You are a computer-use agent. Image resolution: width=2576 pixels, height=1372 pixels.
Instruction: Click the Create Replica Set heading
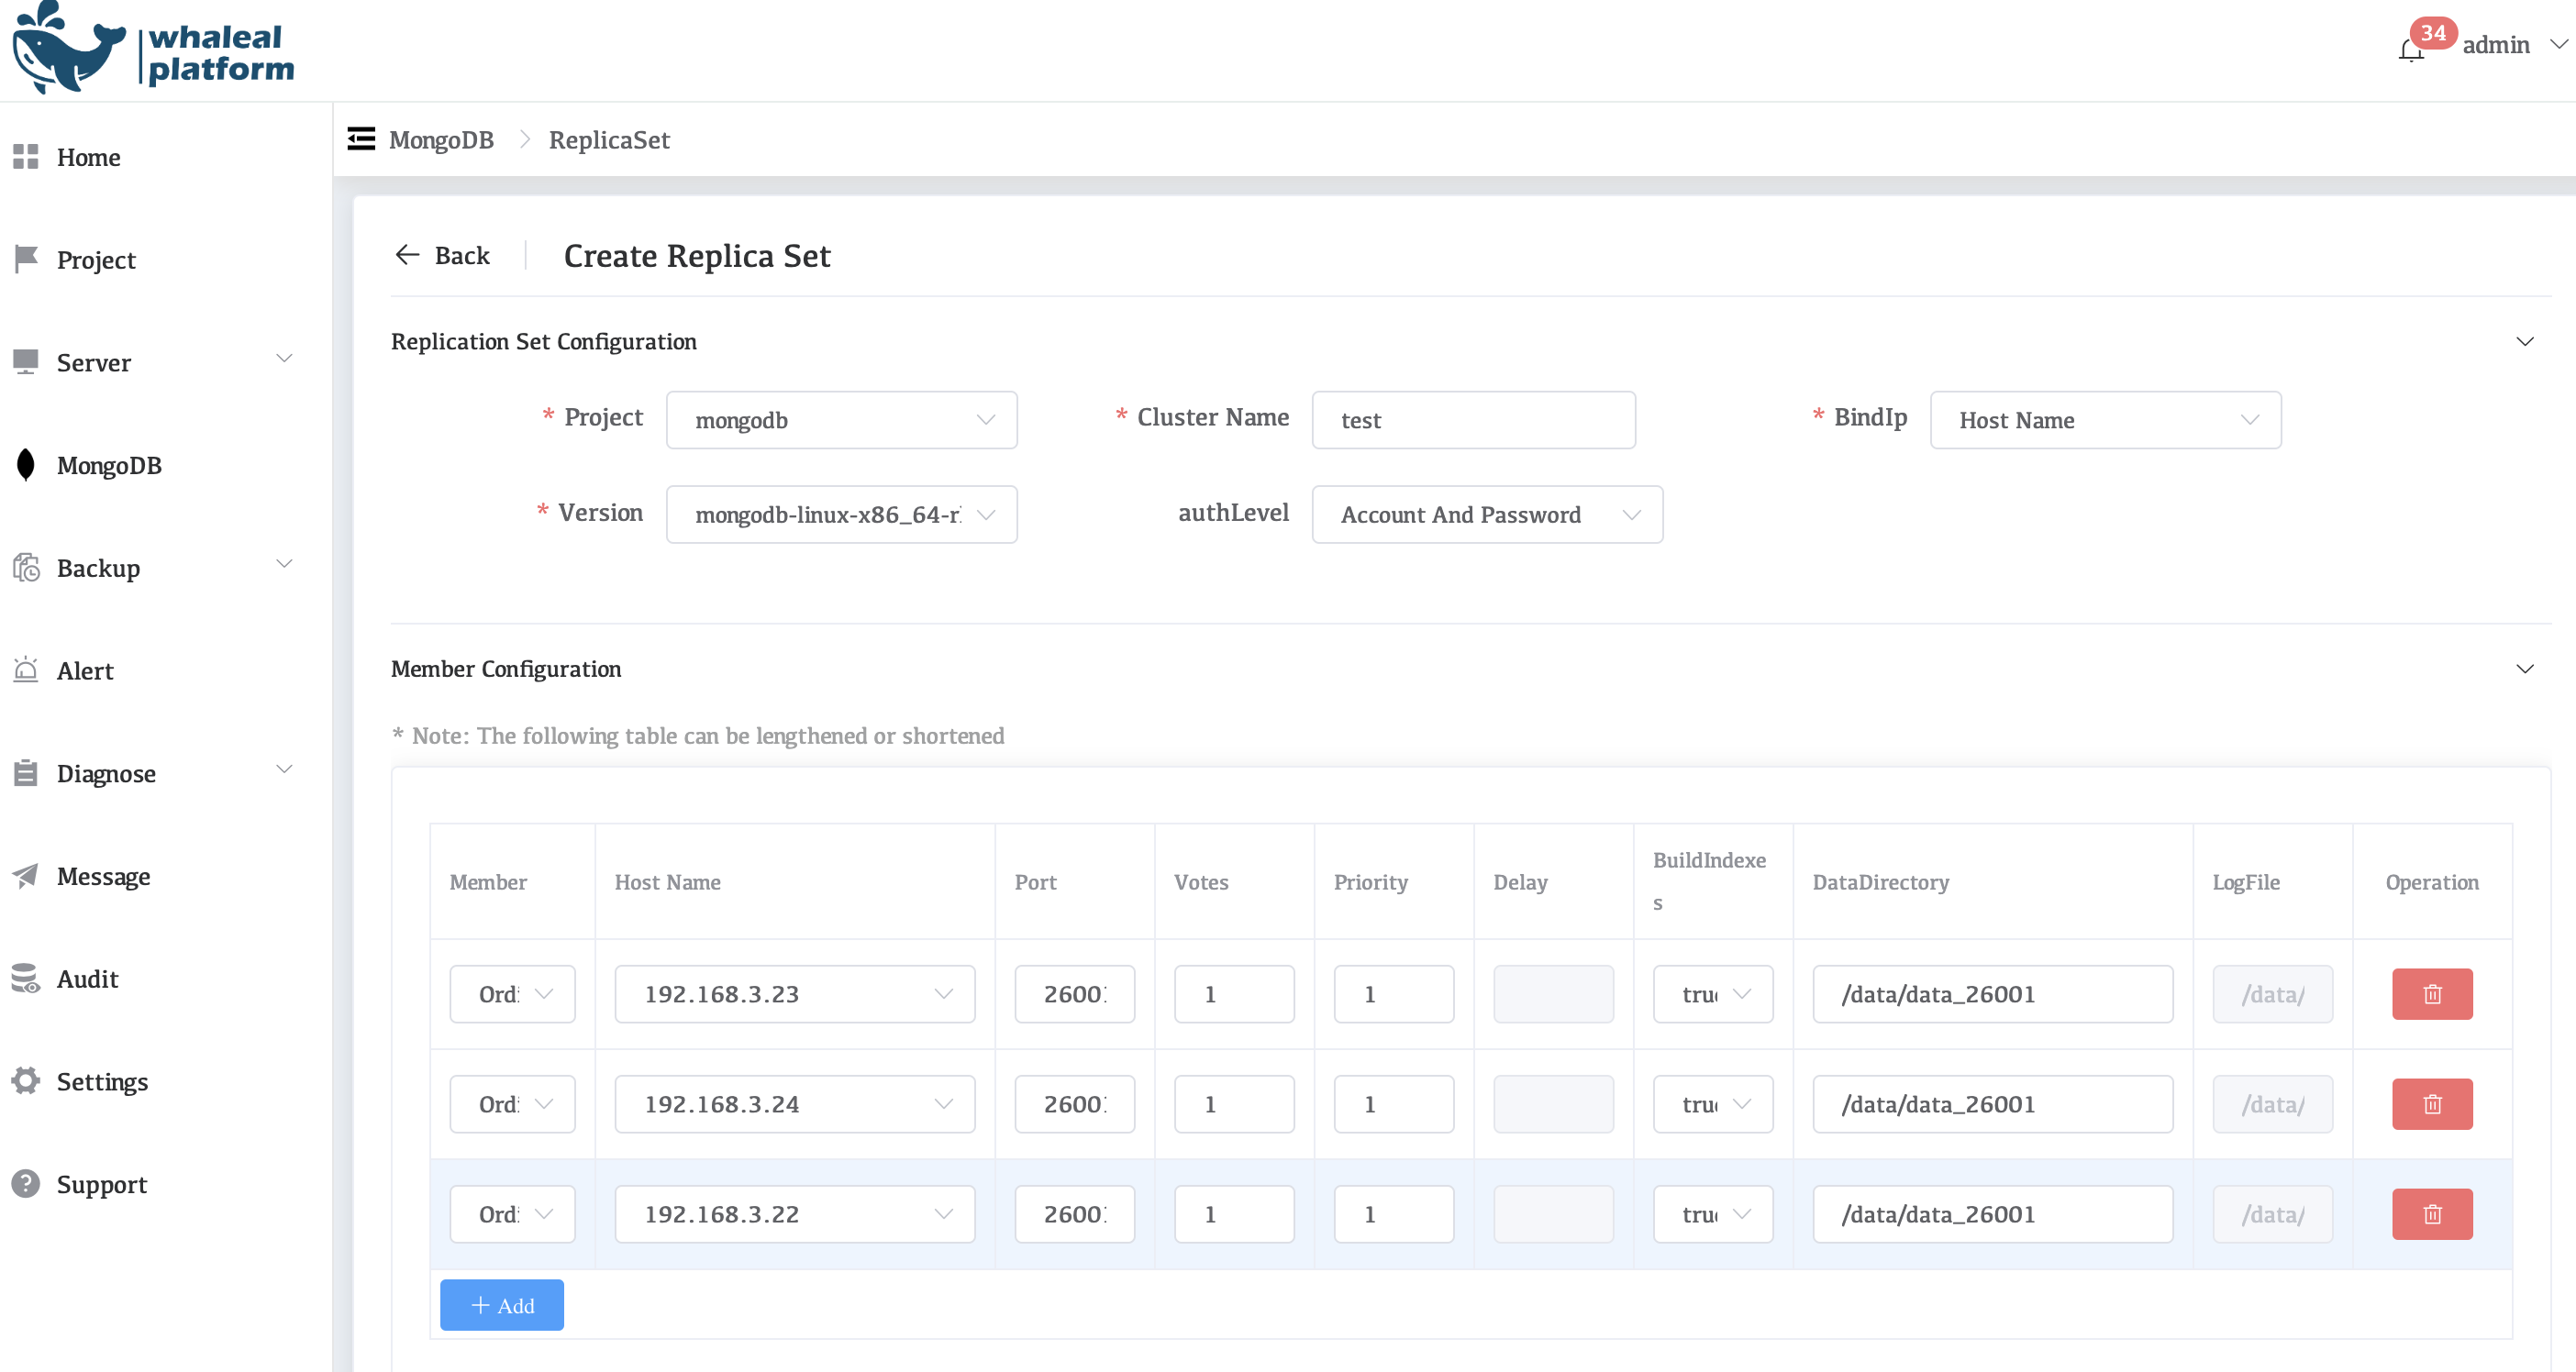(697, 256)
